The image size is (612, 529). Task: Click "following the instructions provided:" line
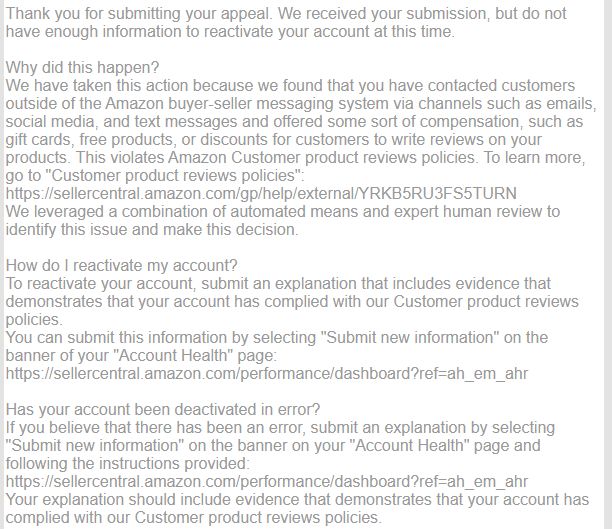pyautogui.click(x=128, y=464)
